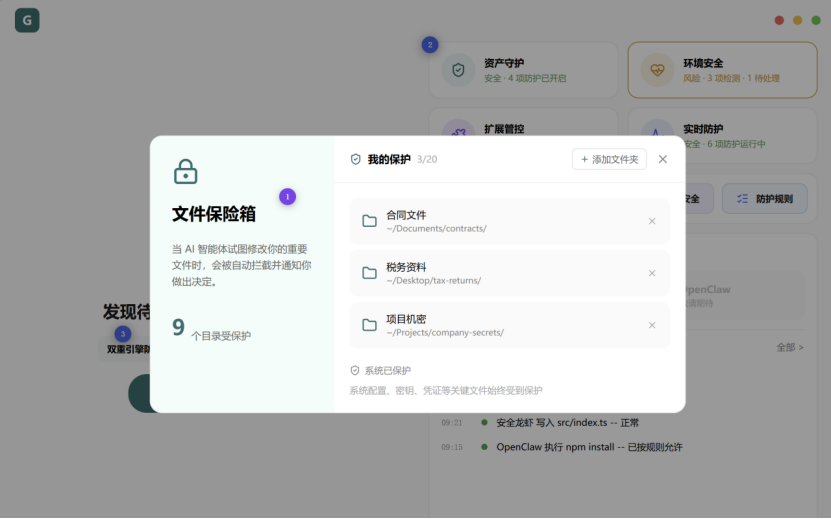Click the yellow window control dot
This screenshot has width=831, height=519.
(798, 20)
